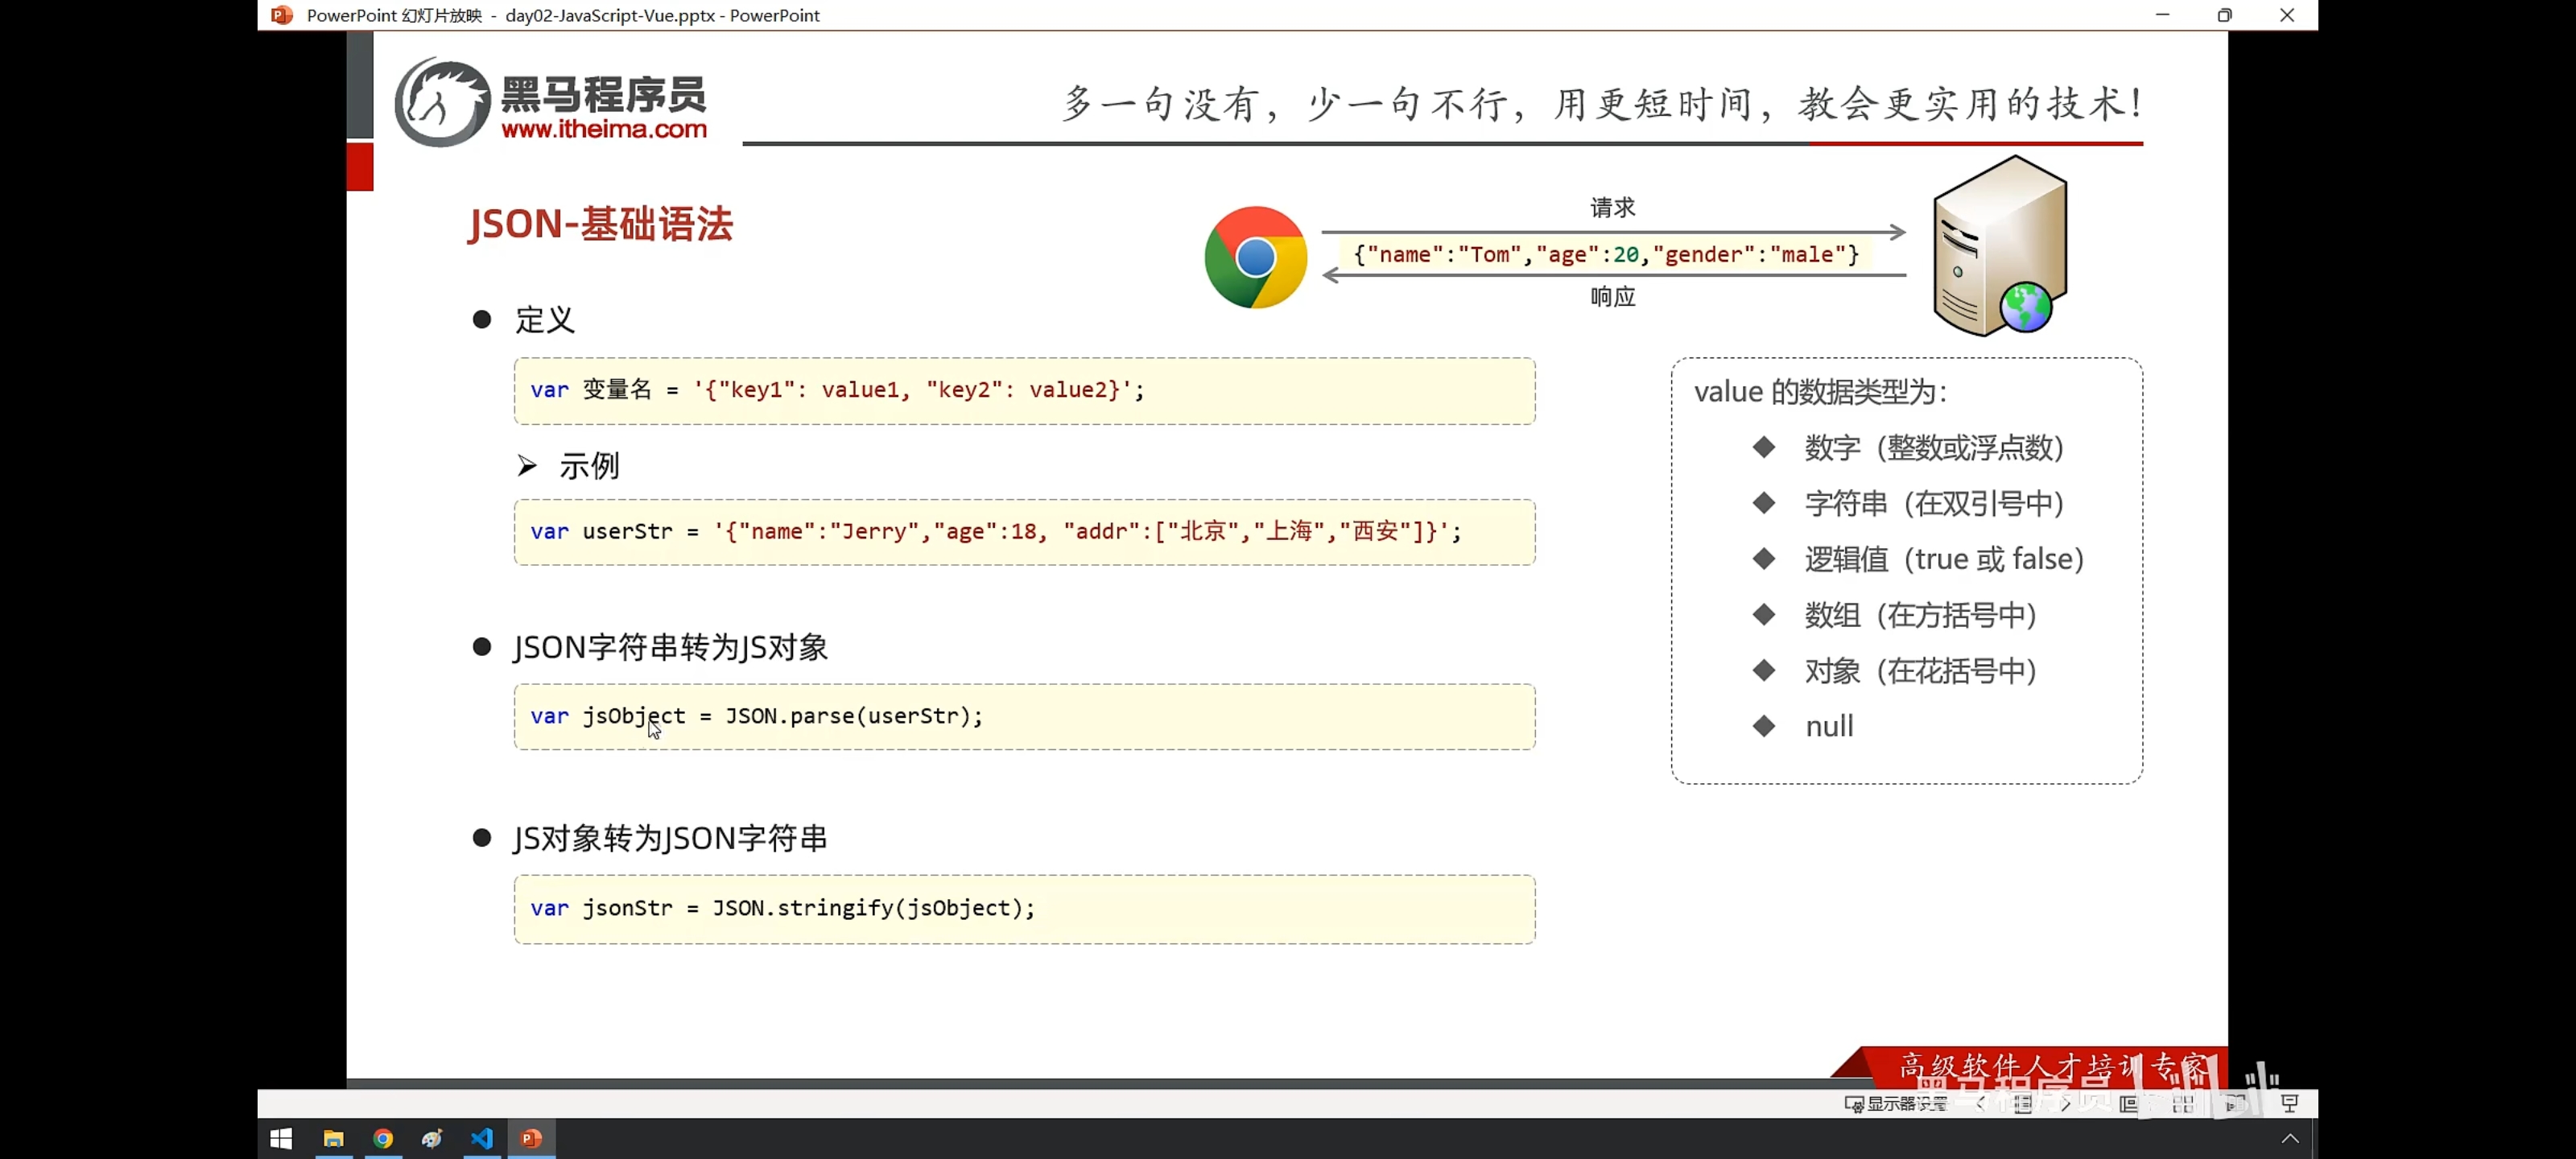Screen dimensions: 2576x1159
Task: Switch to Slide Sorter view icon
Action: [2183, 1104]
